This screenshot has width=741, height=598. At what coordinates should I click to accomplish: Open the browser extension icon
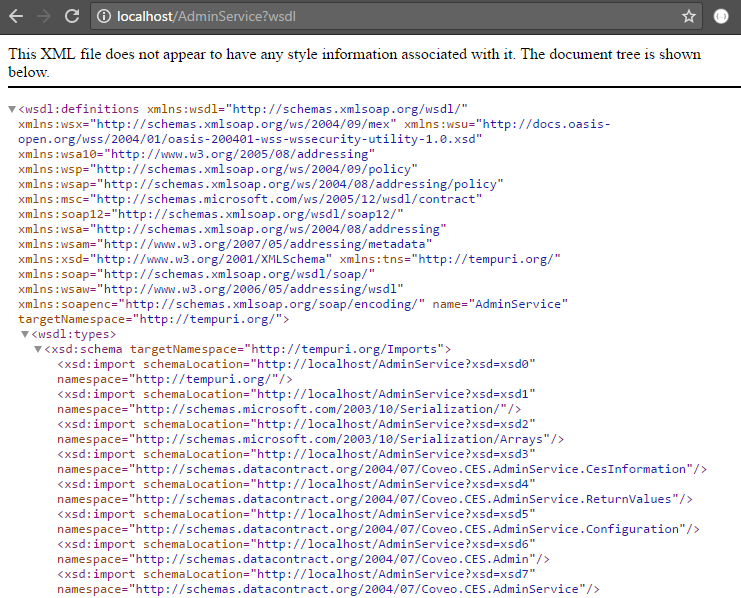coord(721,17)
